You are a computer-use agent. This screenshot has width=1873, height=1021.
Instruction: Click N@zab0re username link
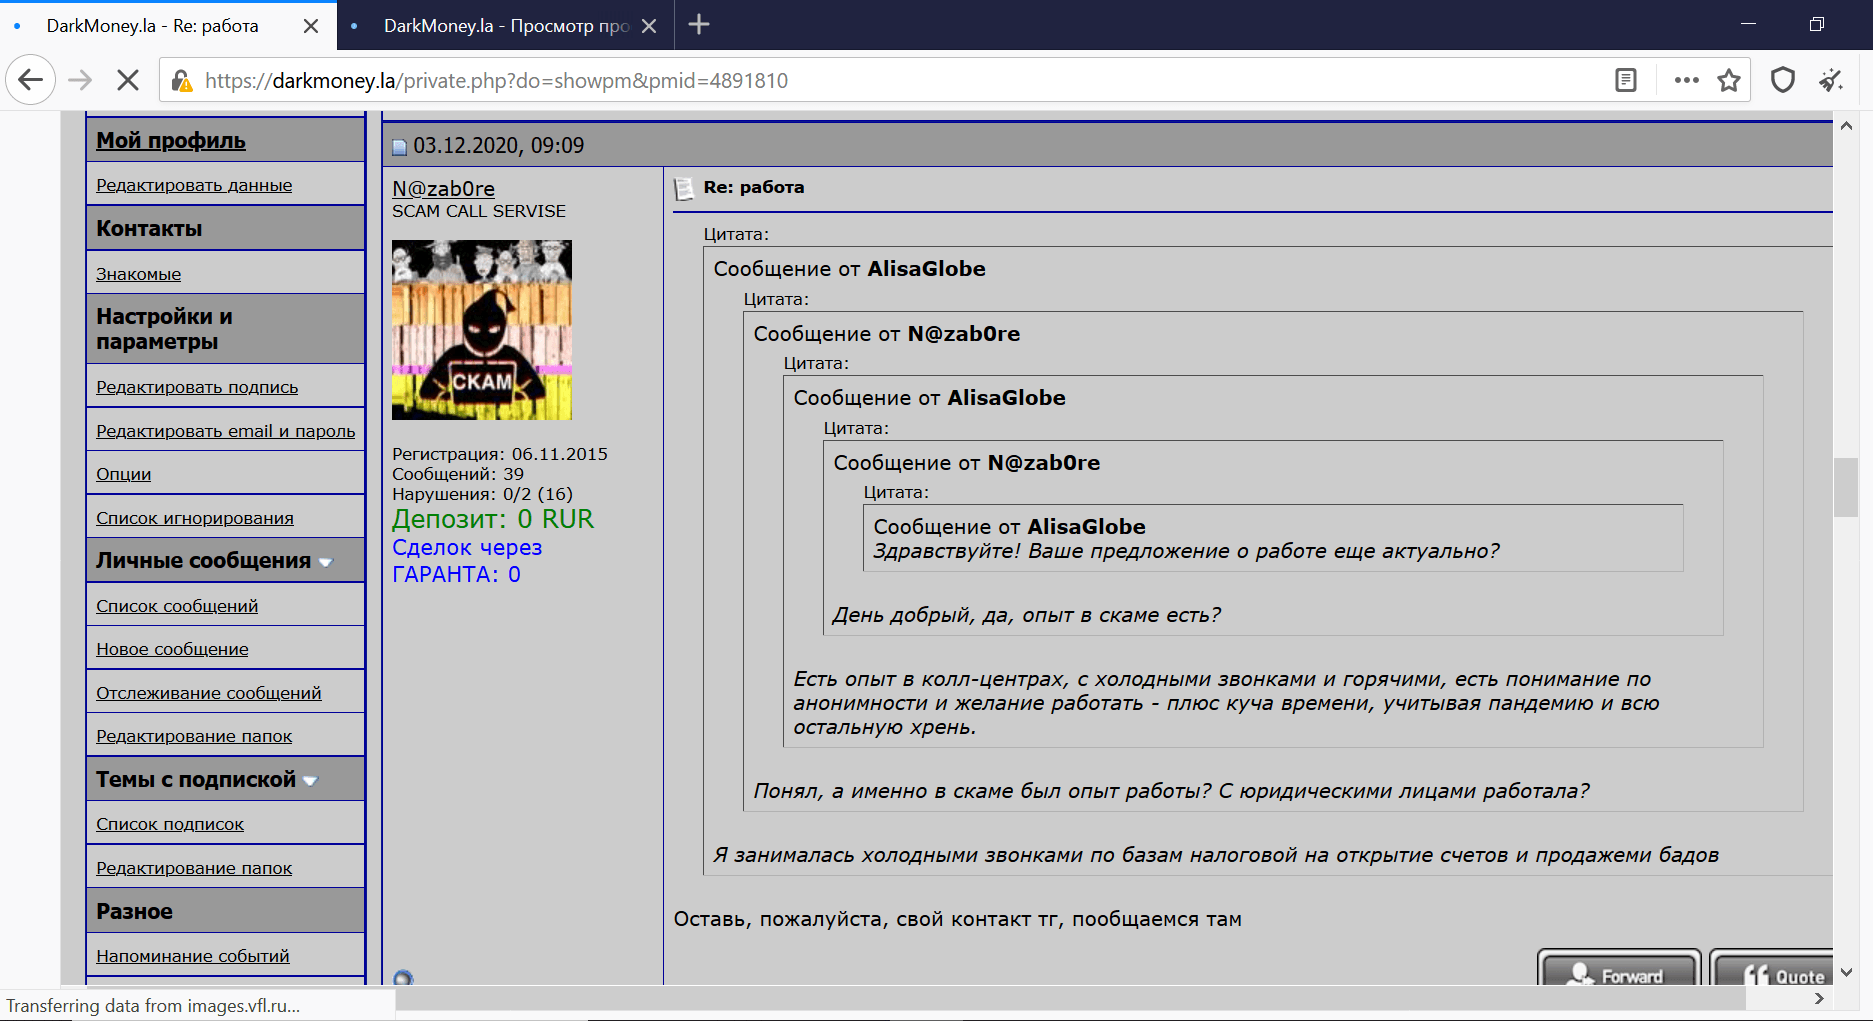[443, 189]
